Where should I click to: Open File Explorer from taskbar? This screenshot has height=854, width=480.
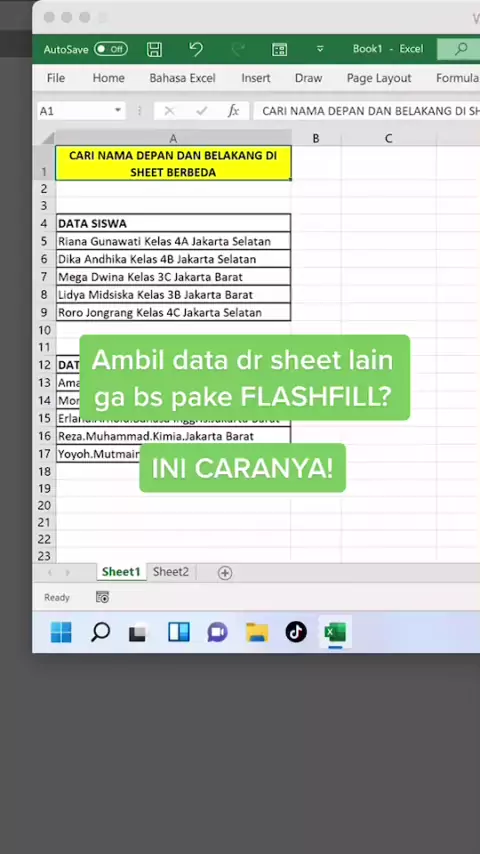tap(257, 632)
